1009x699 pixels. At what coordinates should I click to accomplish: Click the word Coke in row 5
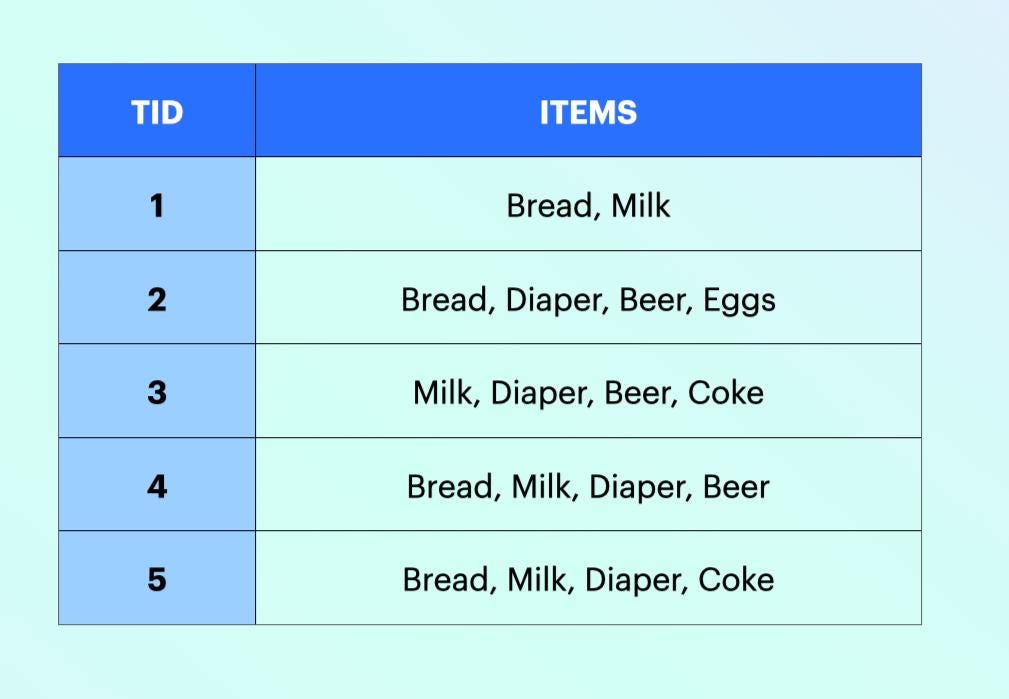[736, 579]
